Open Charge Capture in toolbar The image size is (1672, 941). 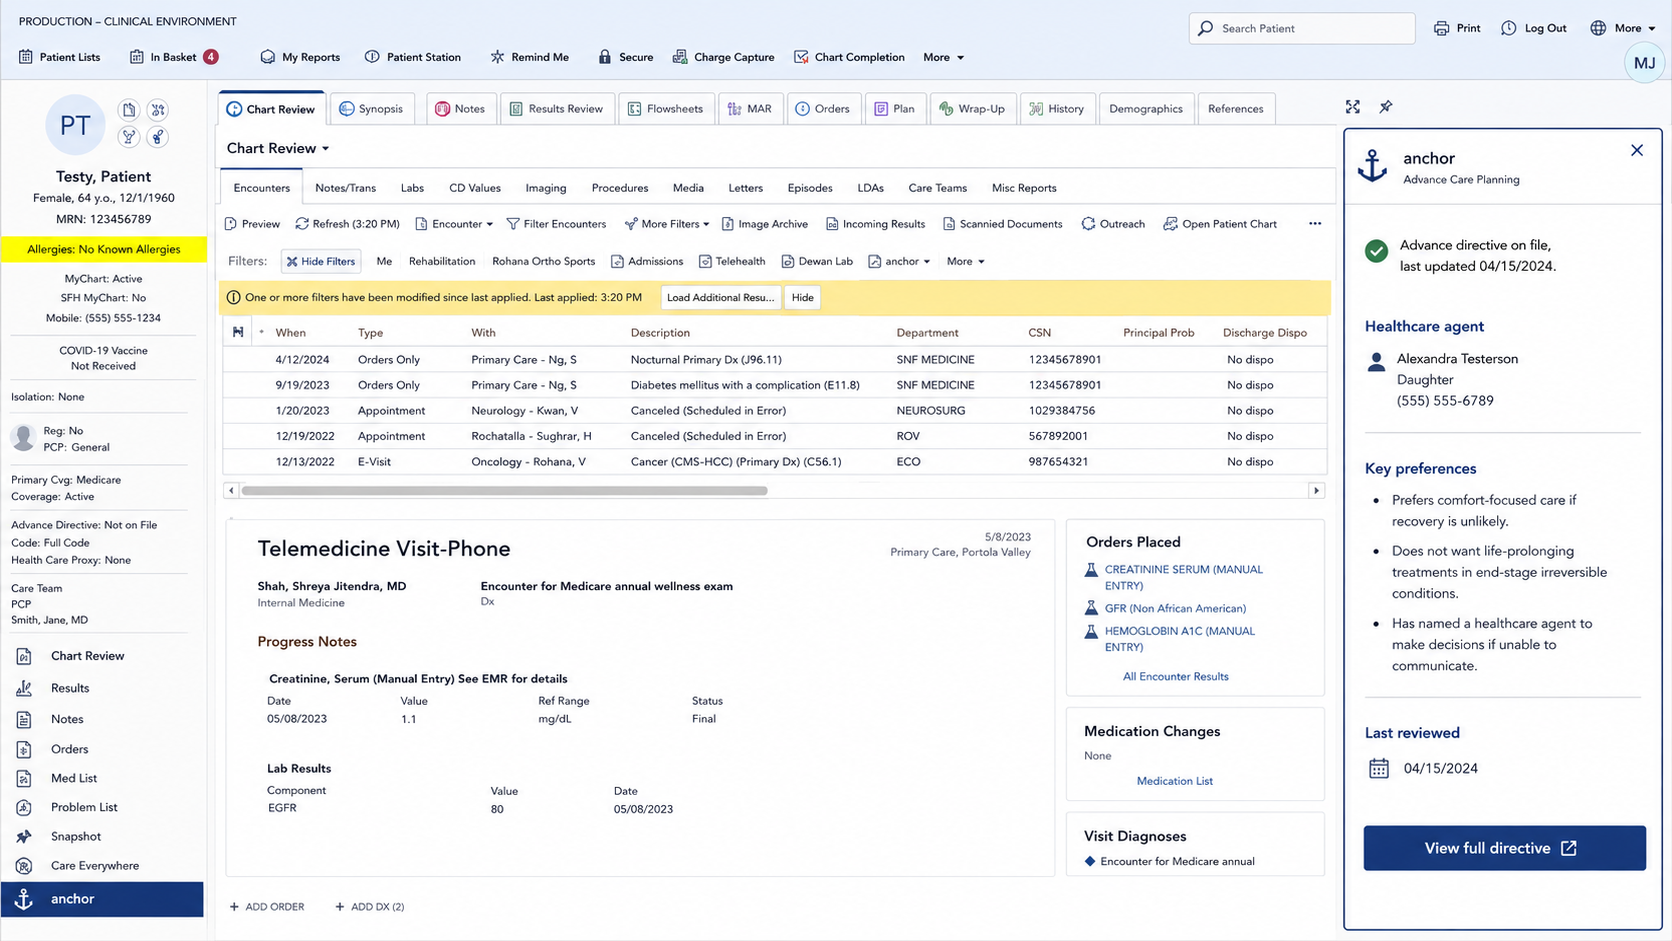coord(724,57)
